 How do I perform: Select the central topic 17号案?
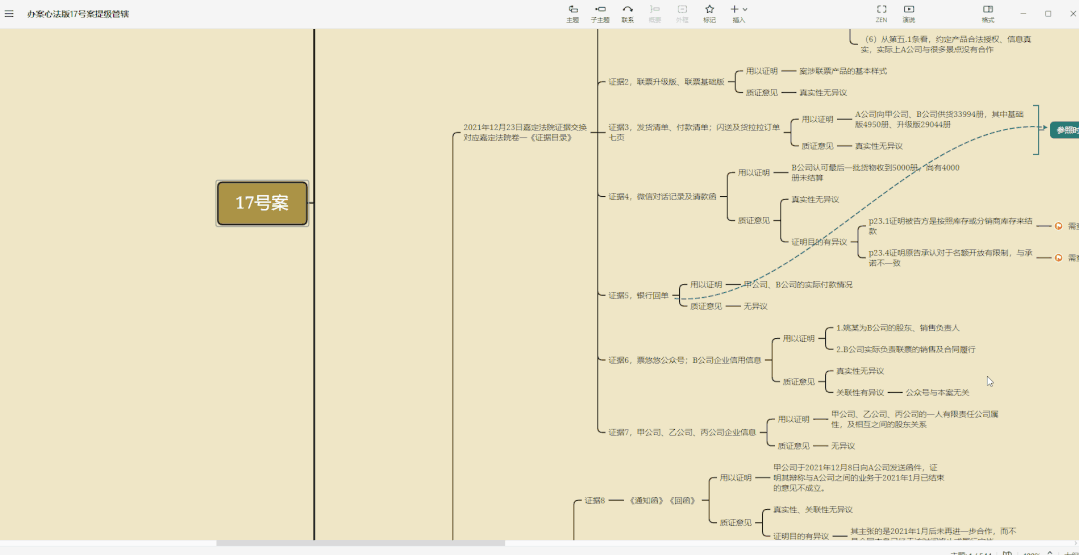(262, 203)
